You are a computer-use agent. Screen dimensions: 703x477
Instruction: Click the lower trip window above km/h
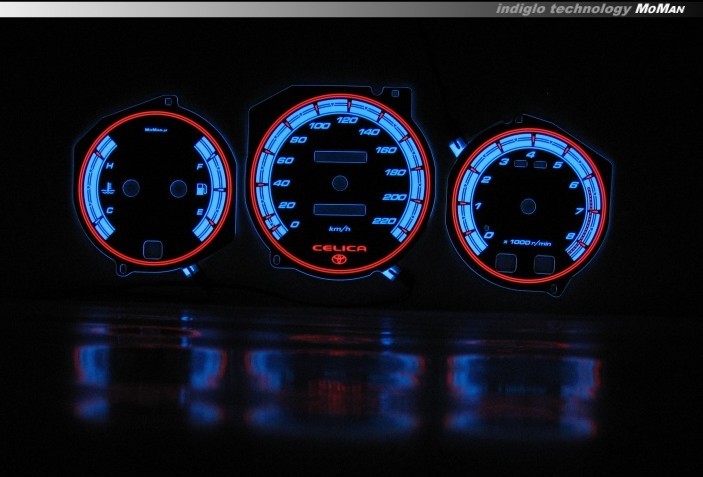(x=340, y=210)
